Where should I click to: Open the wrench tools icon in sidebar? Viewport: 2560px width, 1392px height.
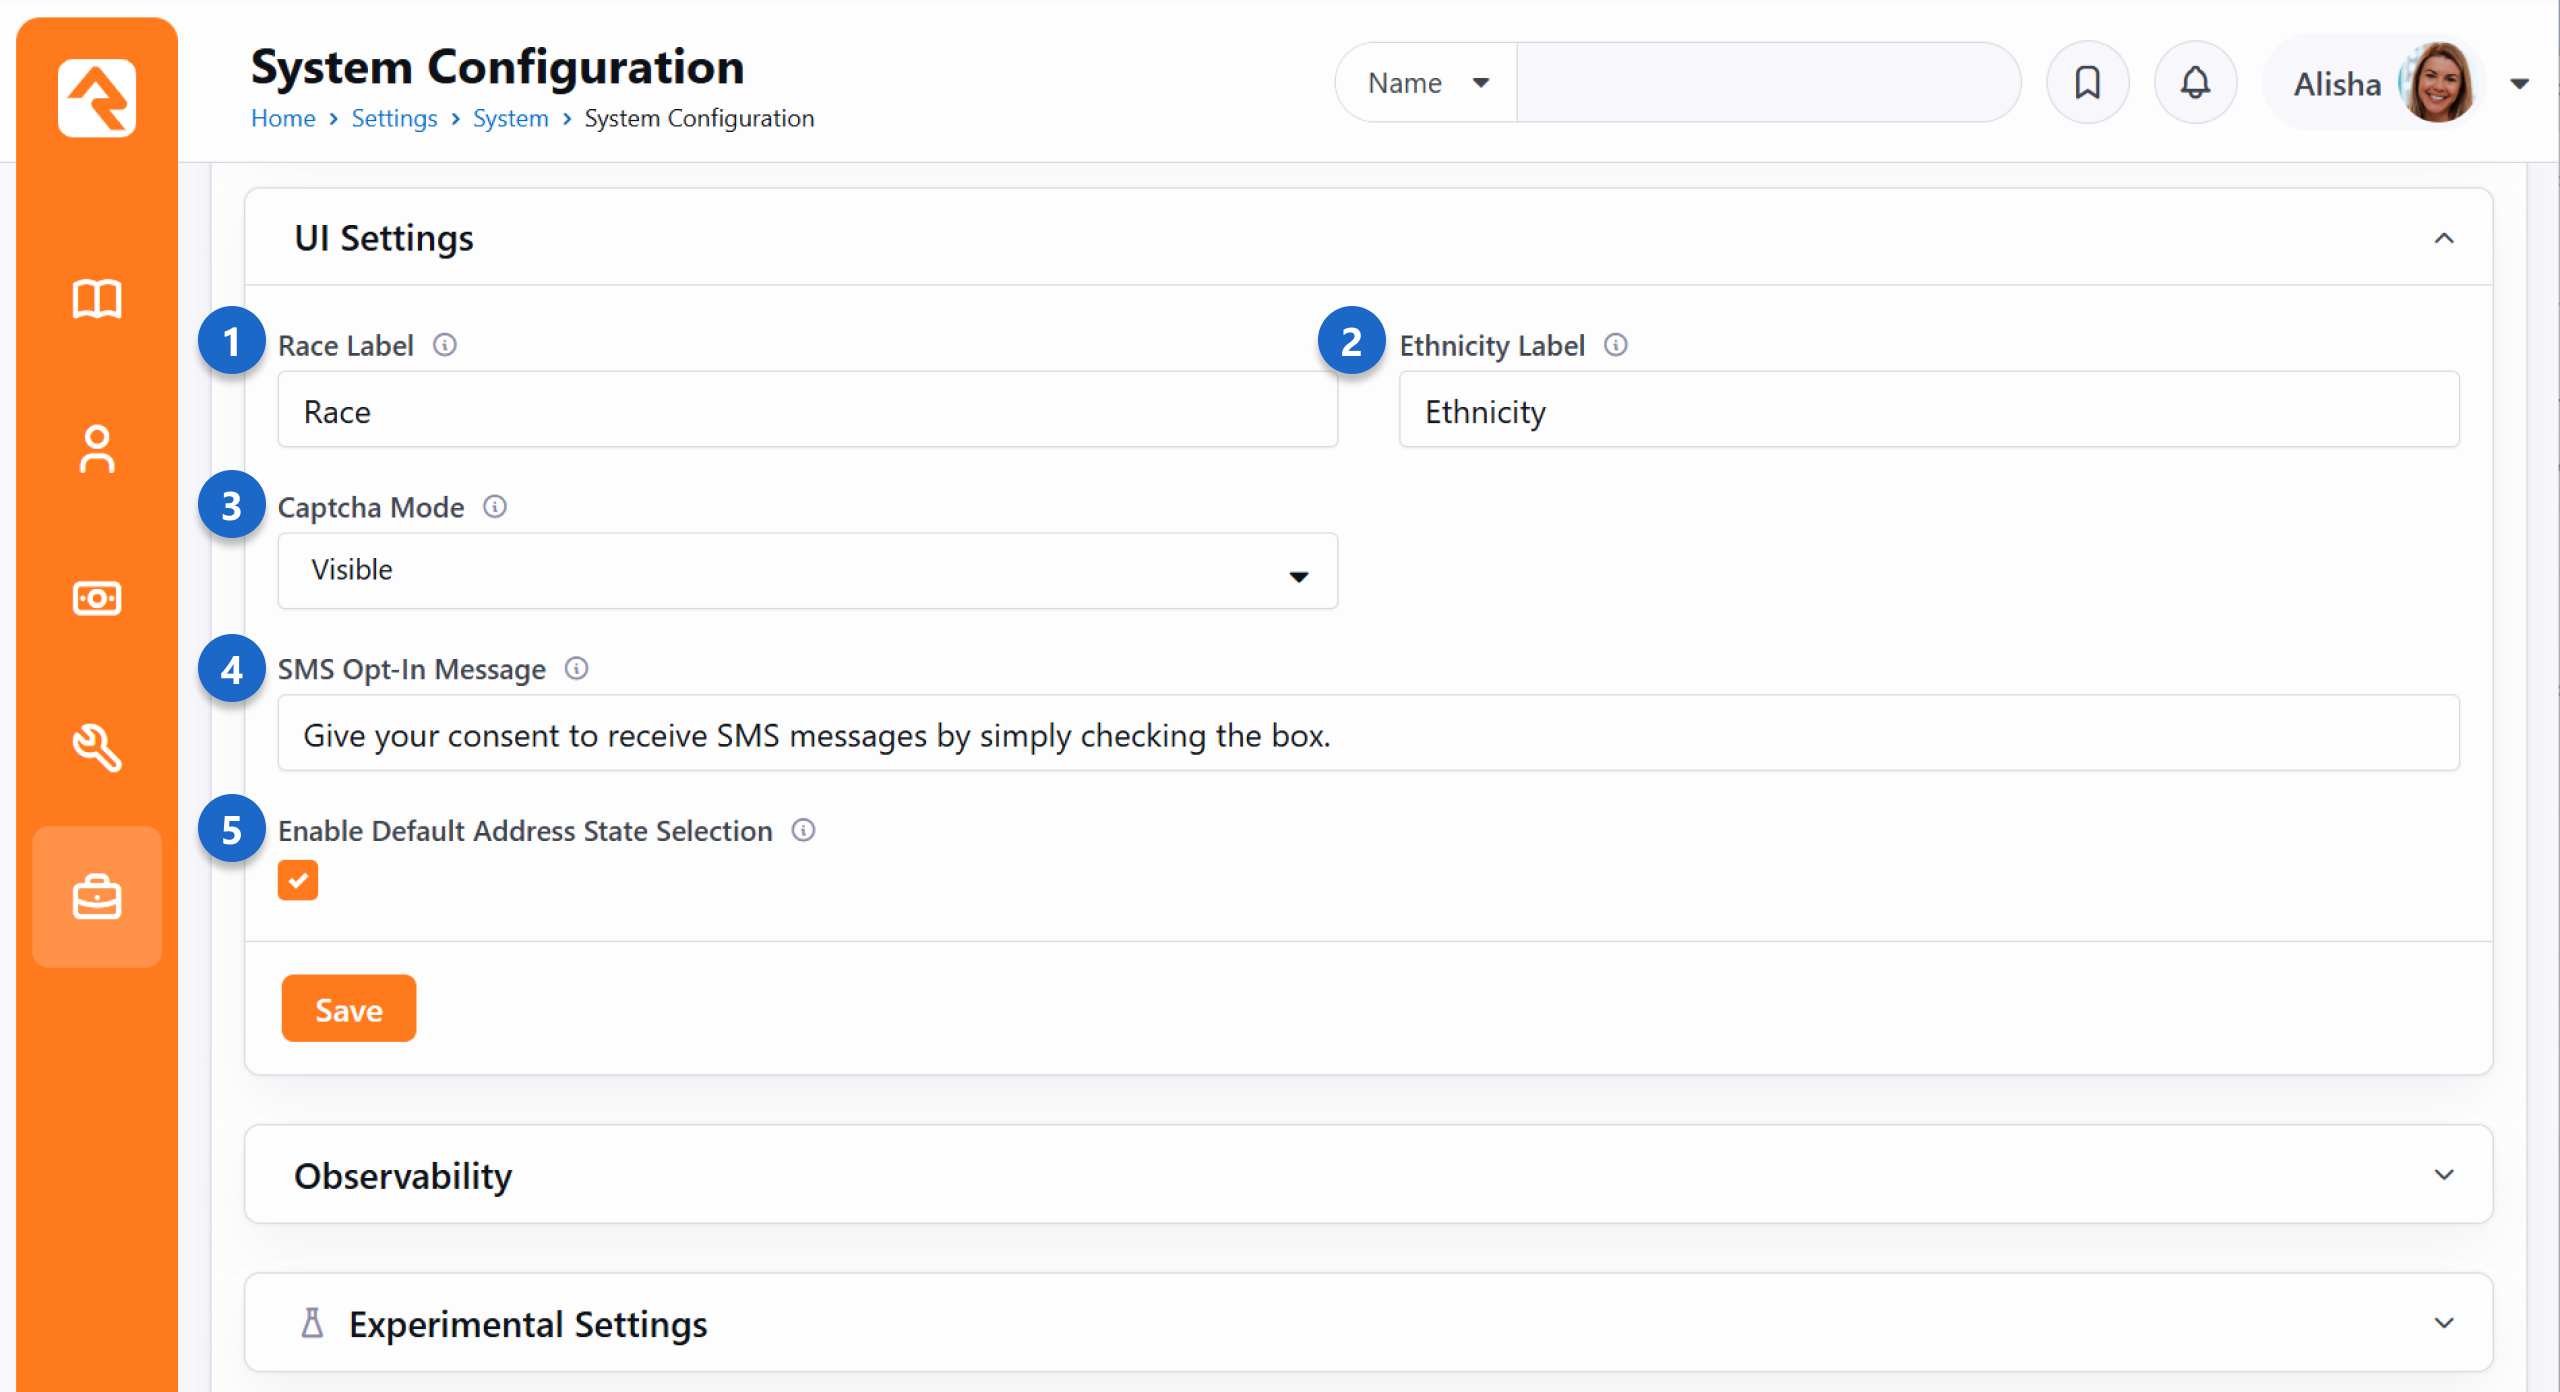click(x=97, y=747)
